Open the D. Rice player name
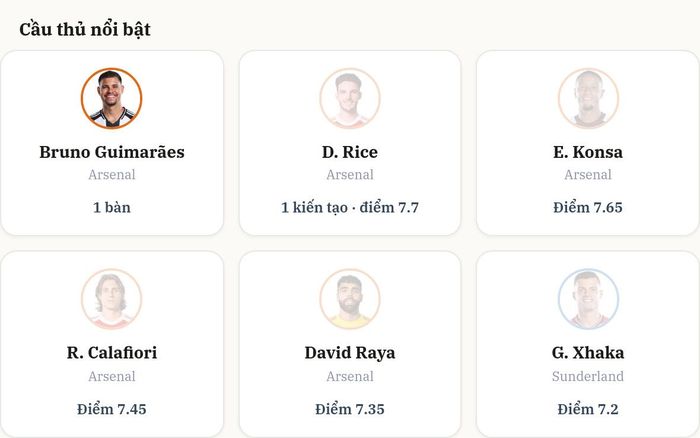Viewport: 700px width, 438px height. (x=350, y=152)
